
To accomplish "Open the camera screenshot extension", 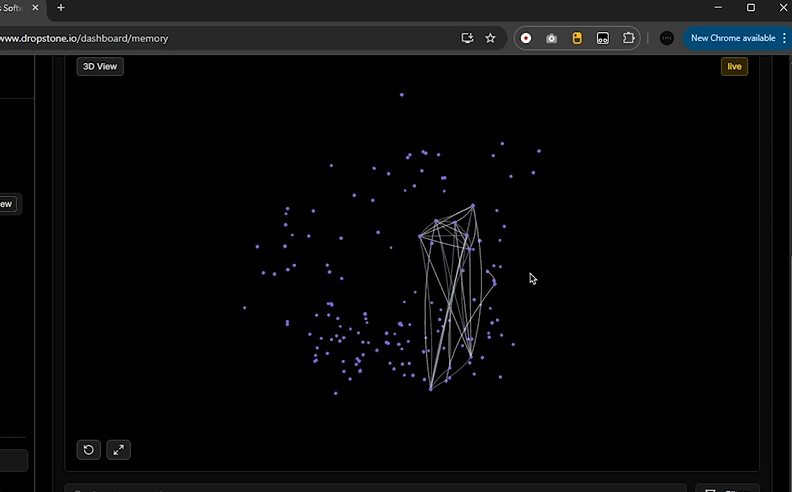I will coord(552,38).
